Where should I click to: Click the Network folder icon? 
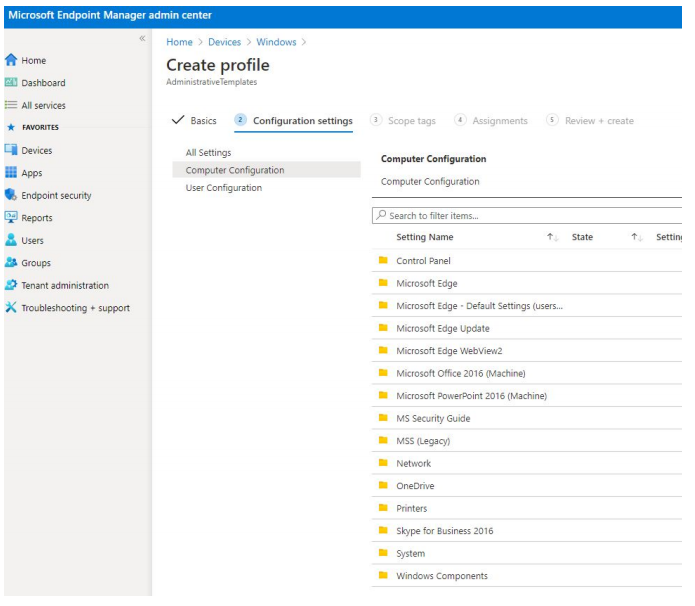383,463
